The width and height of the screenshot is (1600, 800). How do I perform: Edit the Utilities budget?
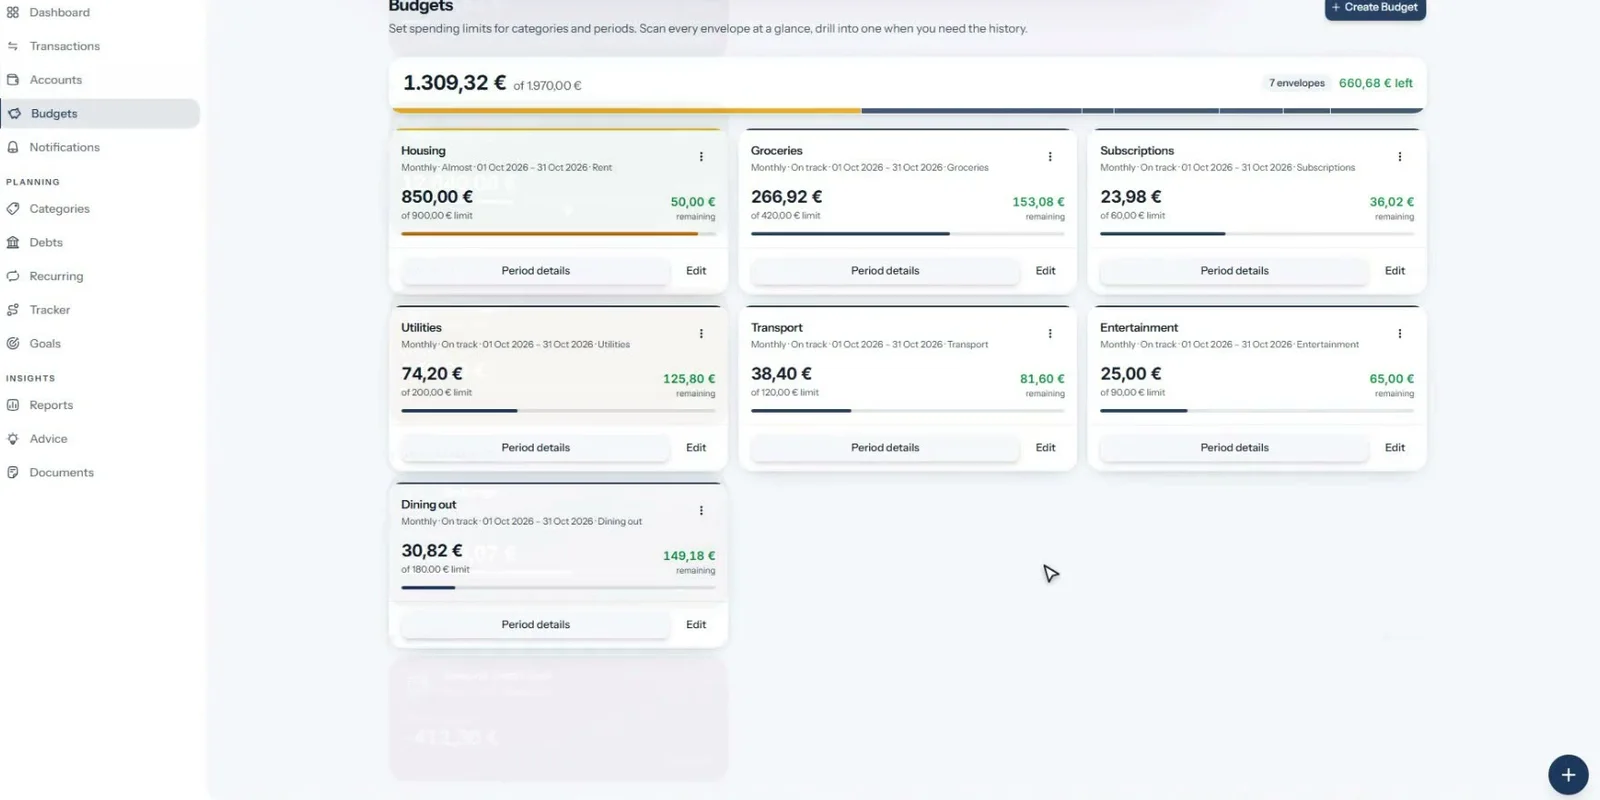coord(696,448)
